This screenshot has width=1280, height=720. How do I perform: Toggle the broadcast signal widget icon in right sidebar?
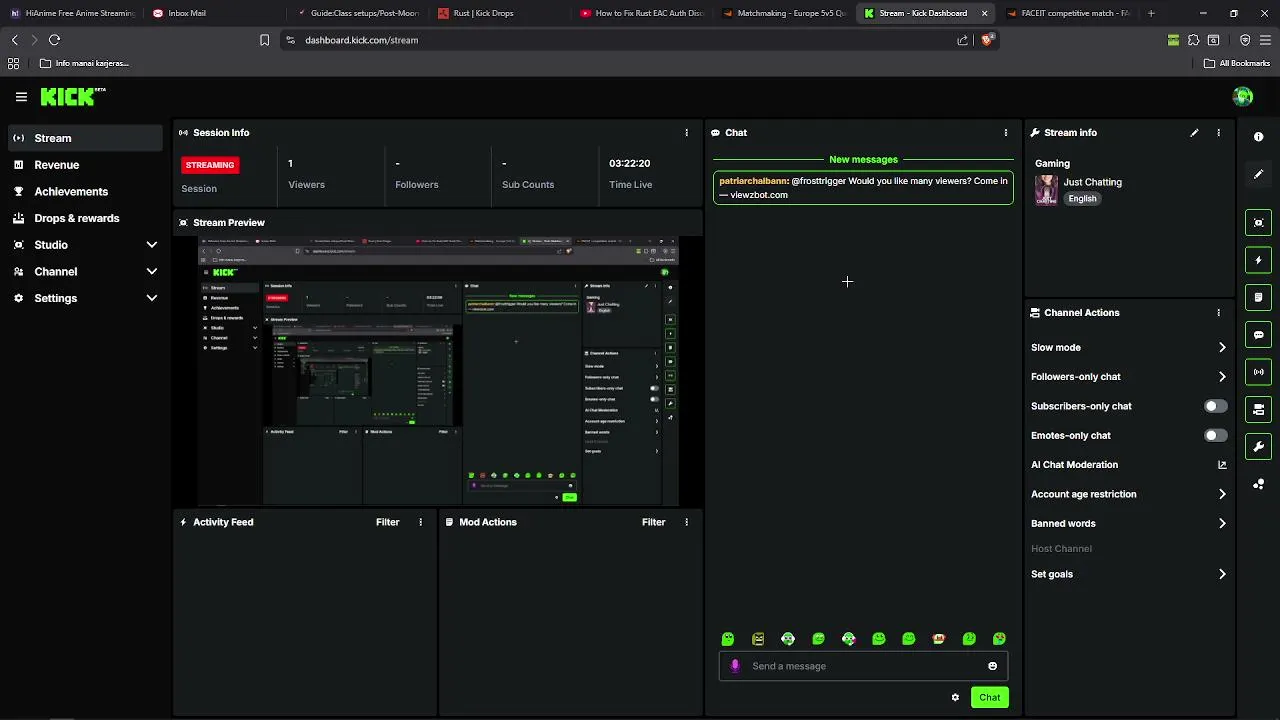1258,372
